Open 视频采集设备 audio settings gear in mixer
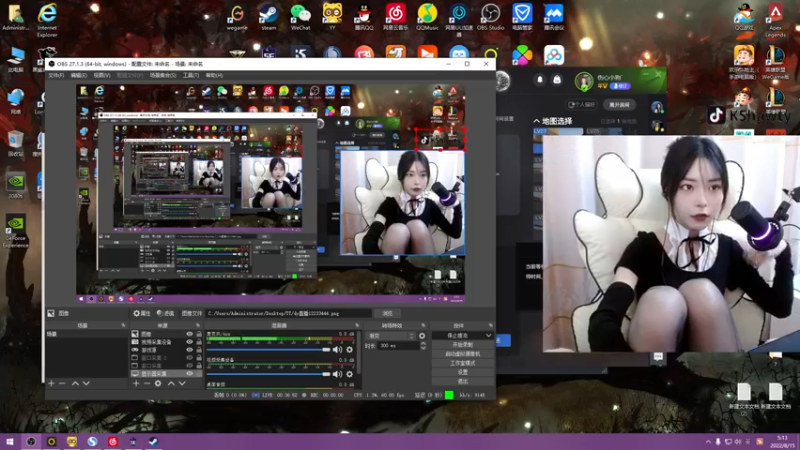This screenshot has height=450, width=800. coord(349,374)
